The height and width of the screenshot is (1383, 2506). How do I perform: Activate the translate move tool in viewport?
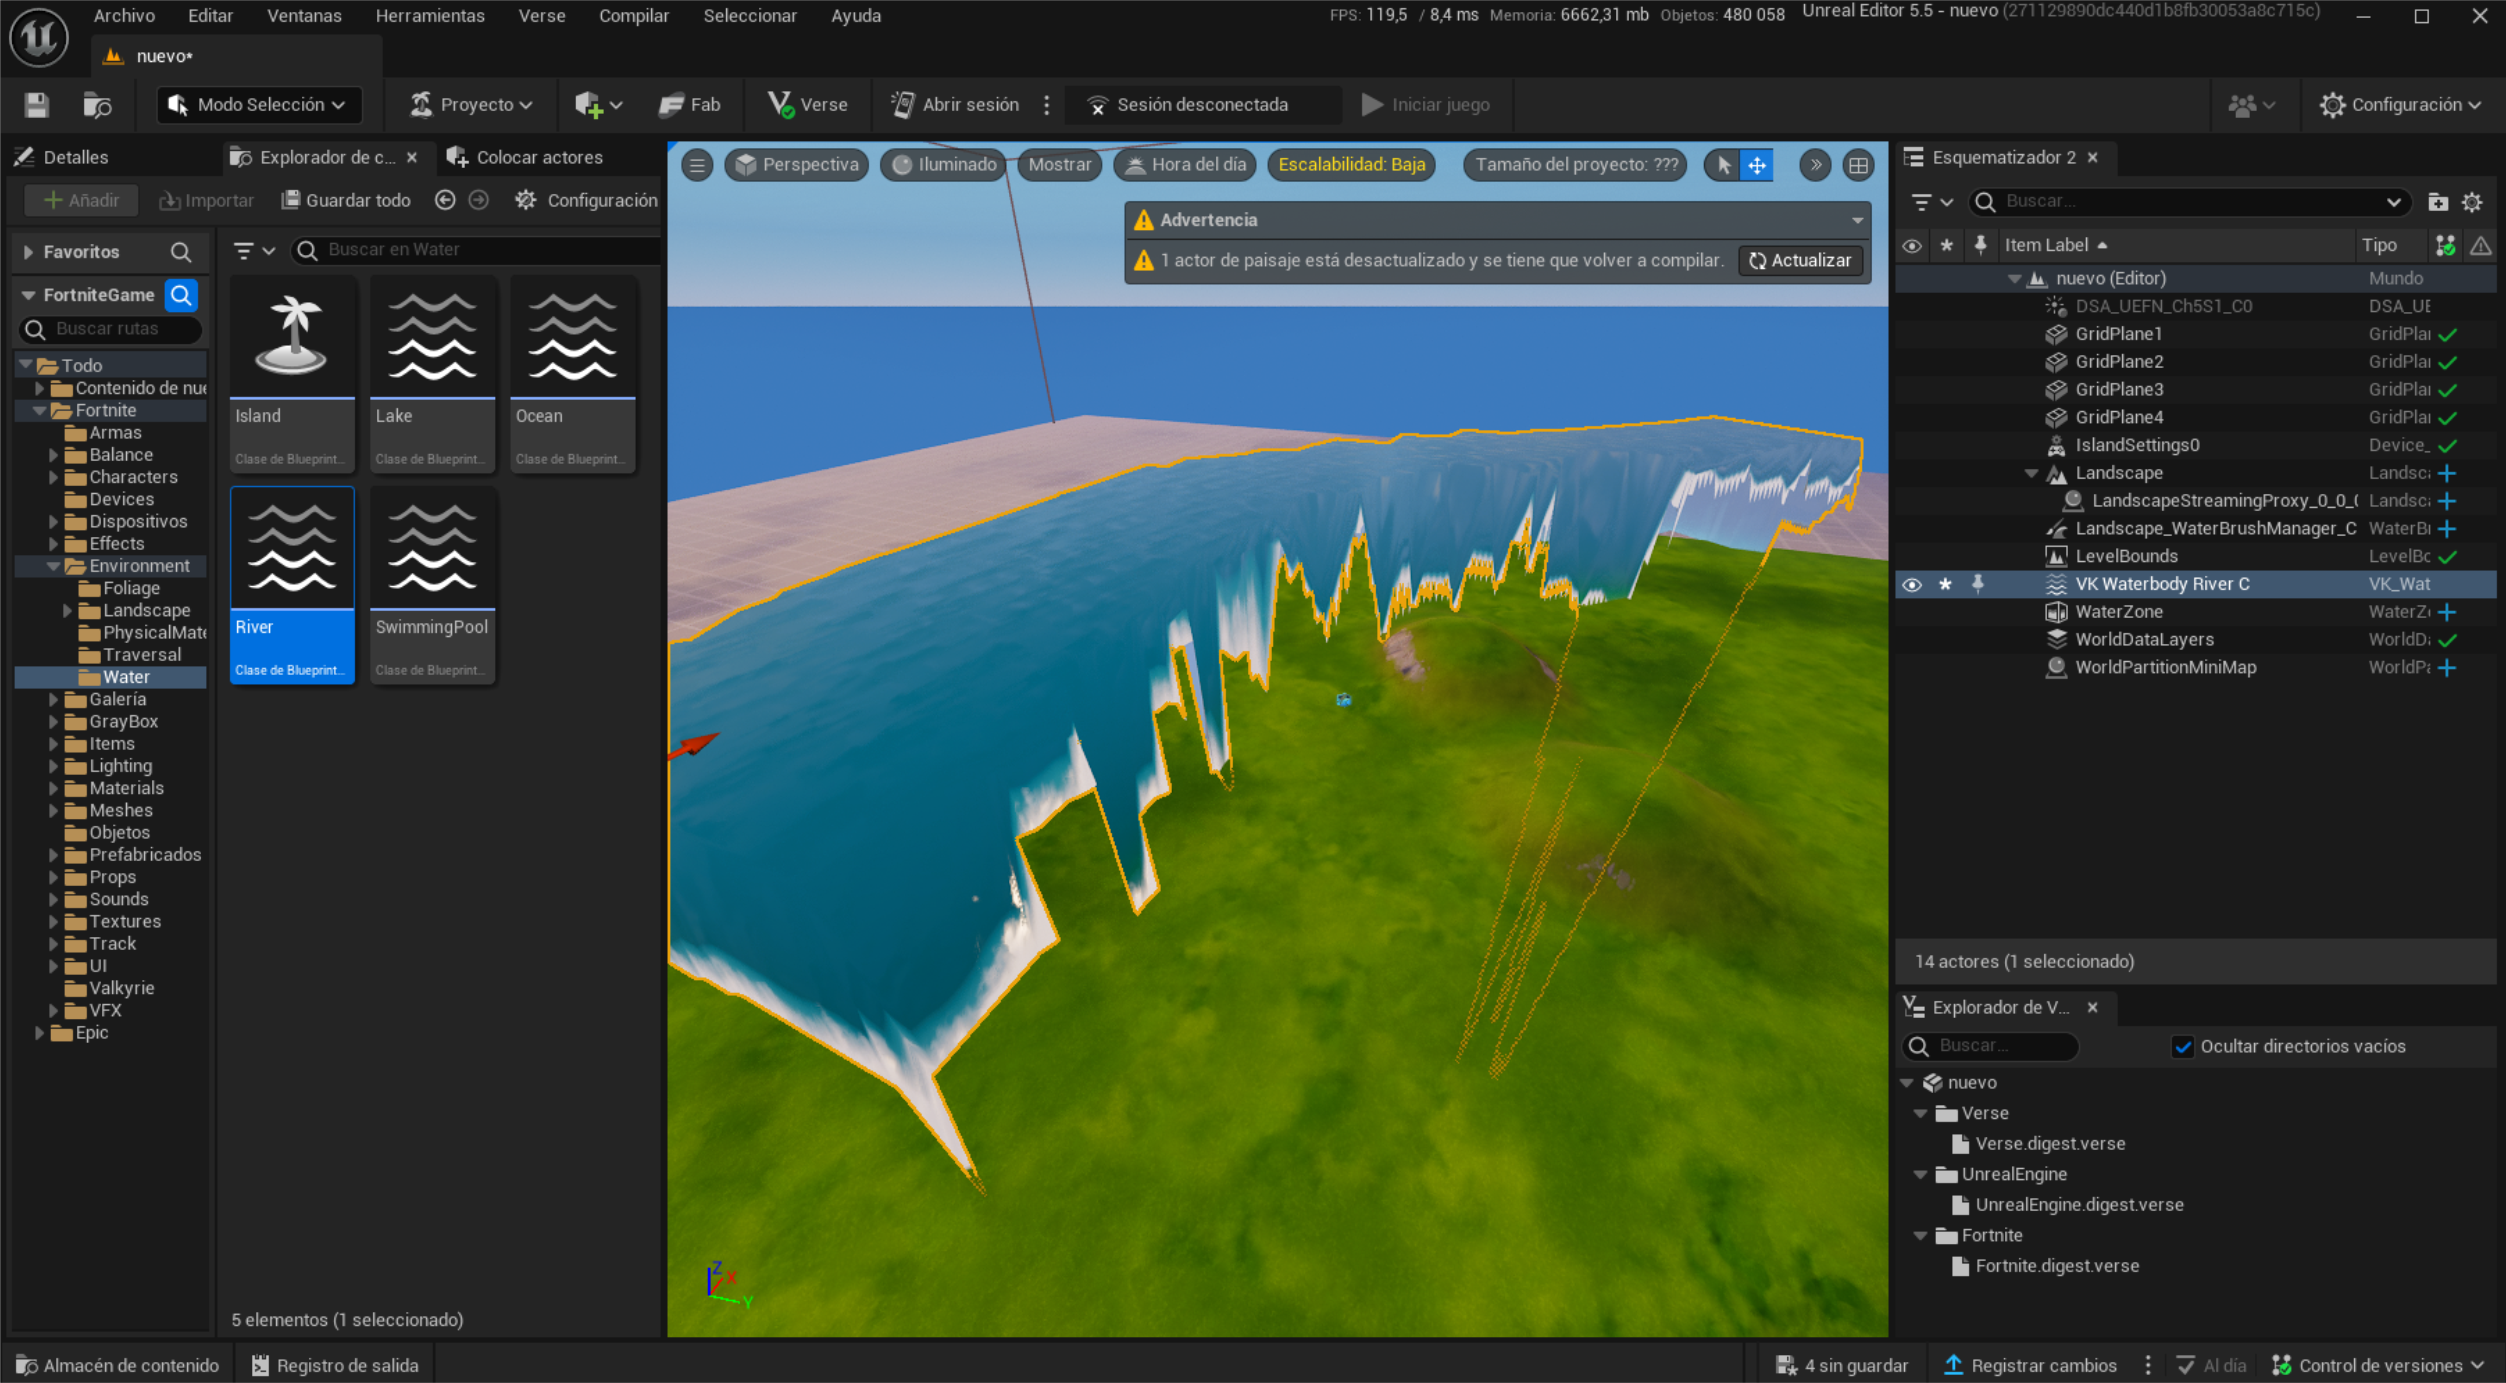(1757, 165)
